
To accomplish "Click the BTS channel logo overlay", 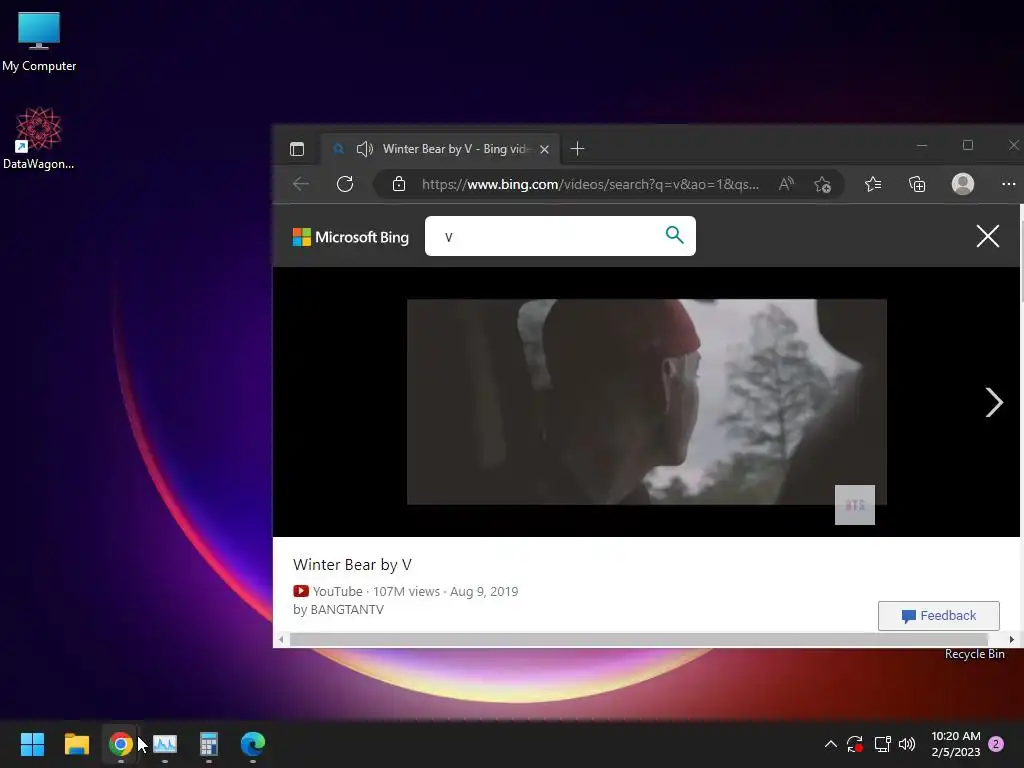I will click(x=855, y=505).
